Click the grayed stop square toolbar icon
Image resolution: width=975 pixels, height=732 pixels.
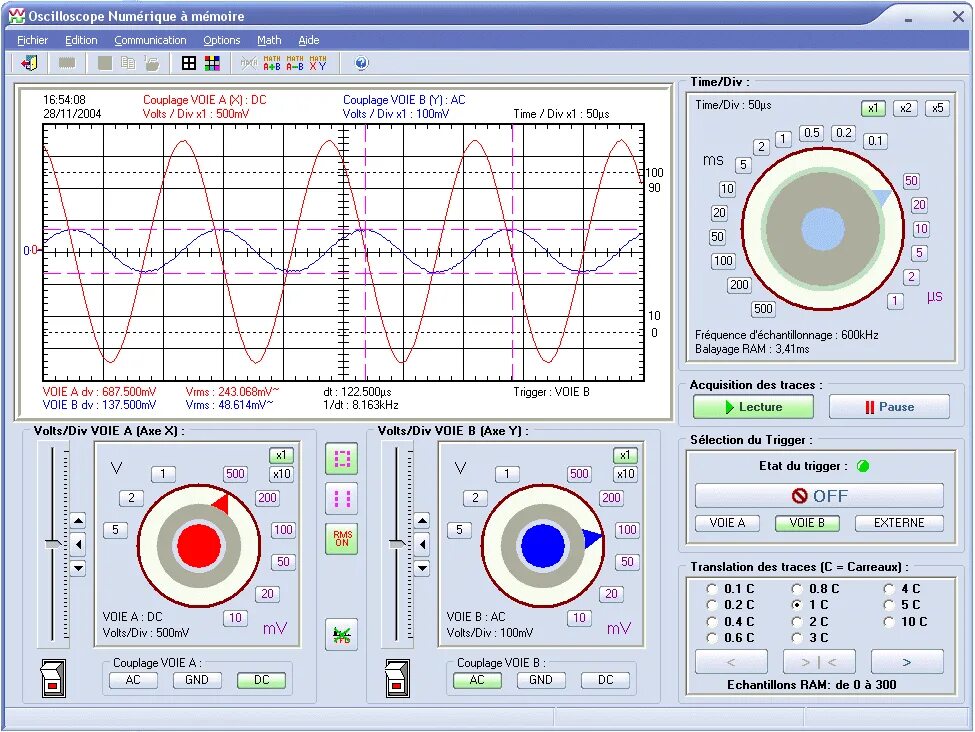pyautogui.click(x=105, y=63)
